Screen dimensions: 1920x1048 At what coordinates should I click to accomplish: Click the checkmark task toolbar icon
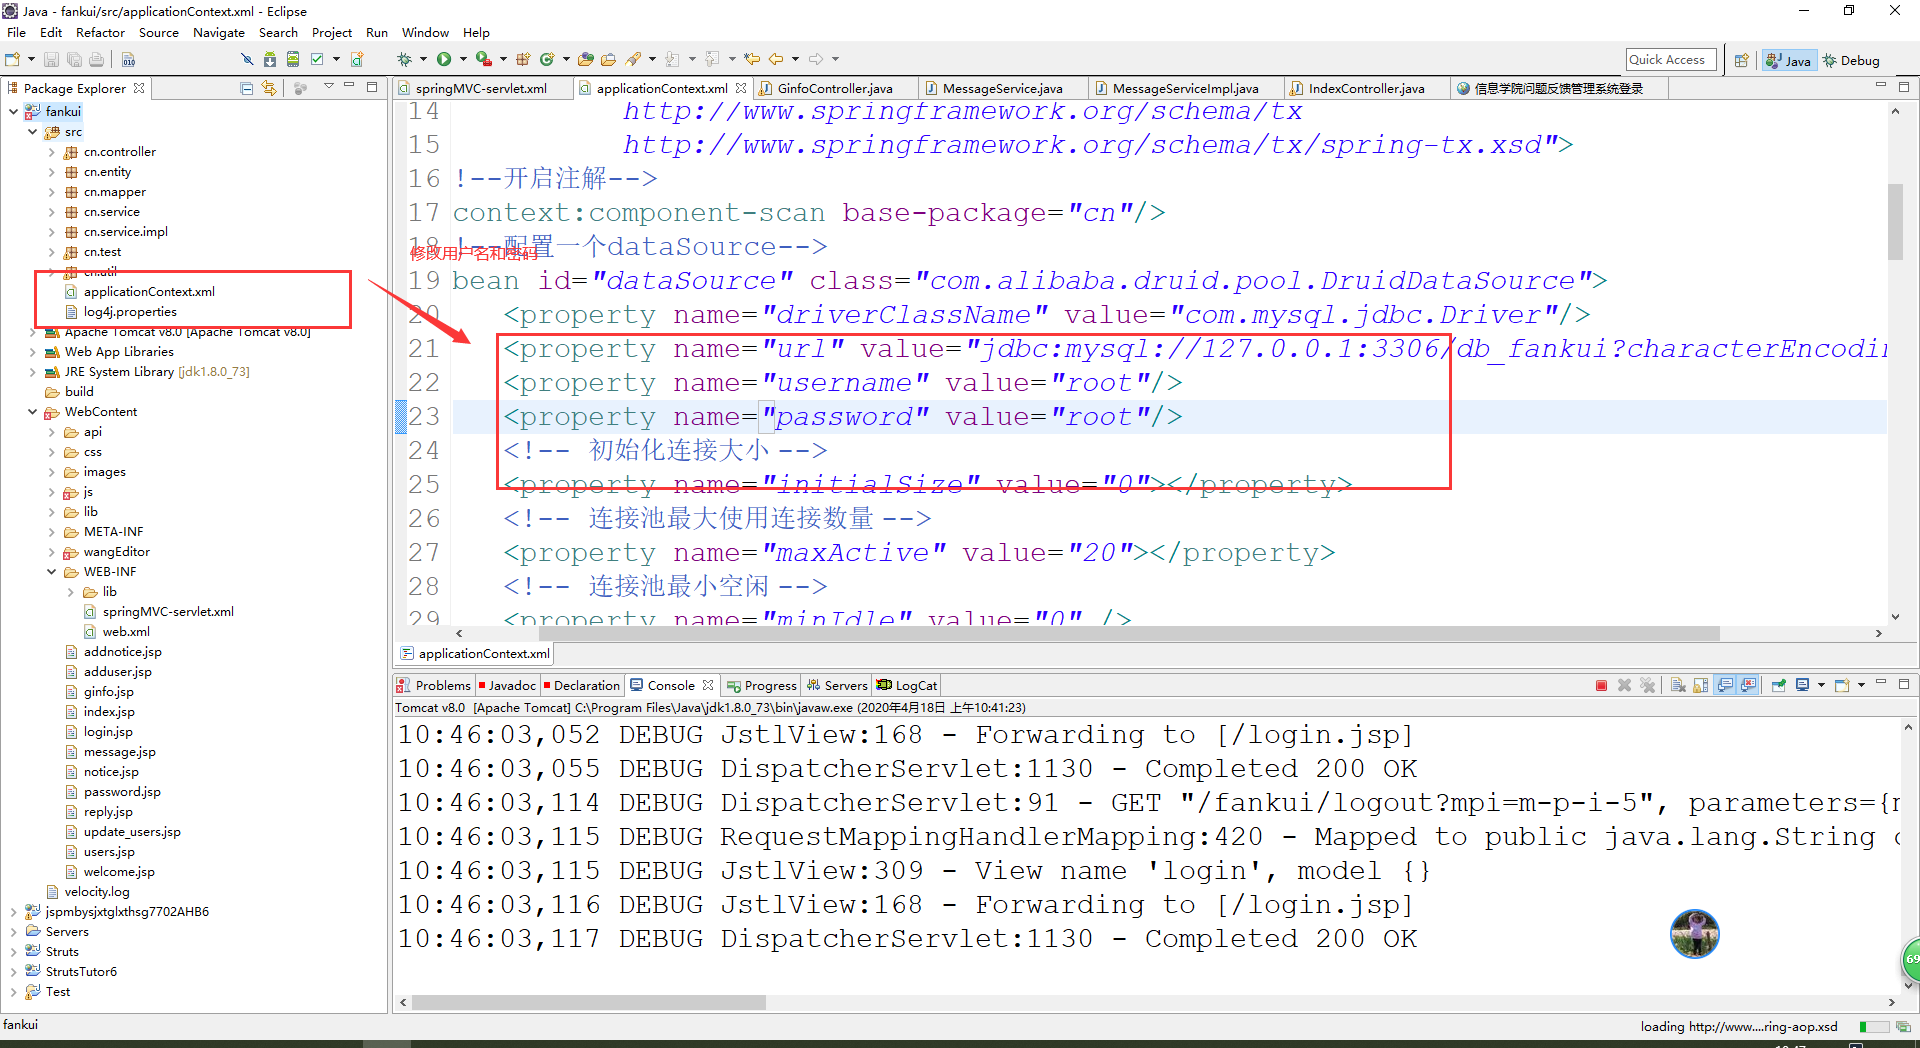[x=317, y=60]
